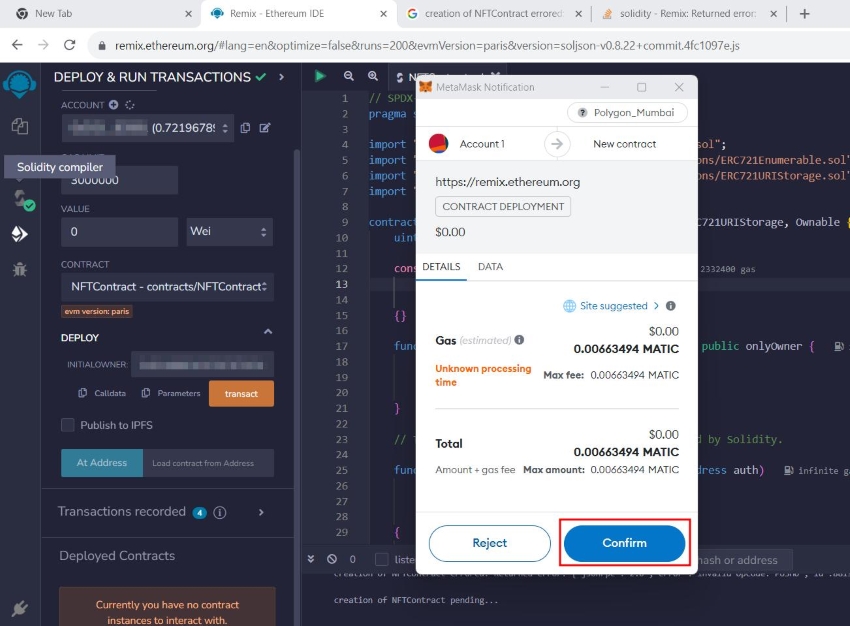
Task: Toggle listen on all transactions checkbox
Action: coord(382,559)
